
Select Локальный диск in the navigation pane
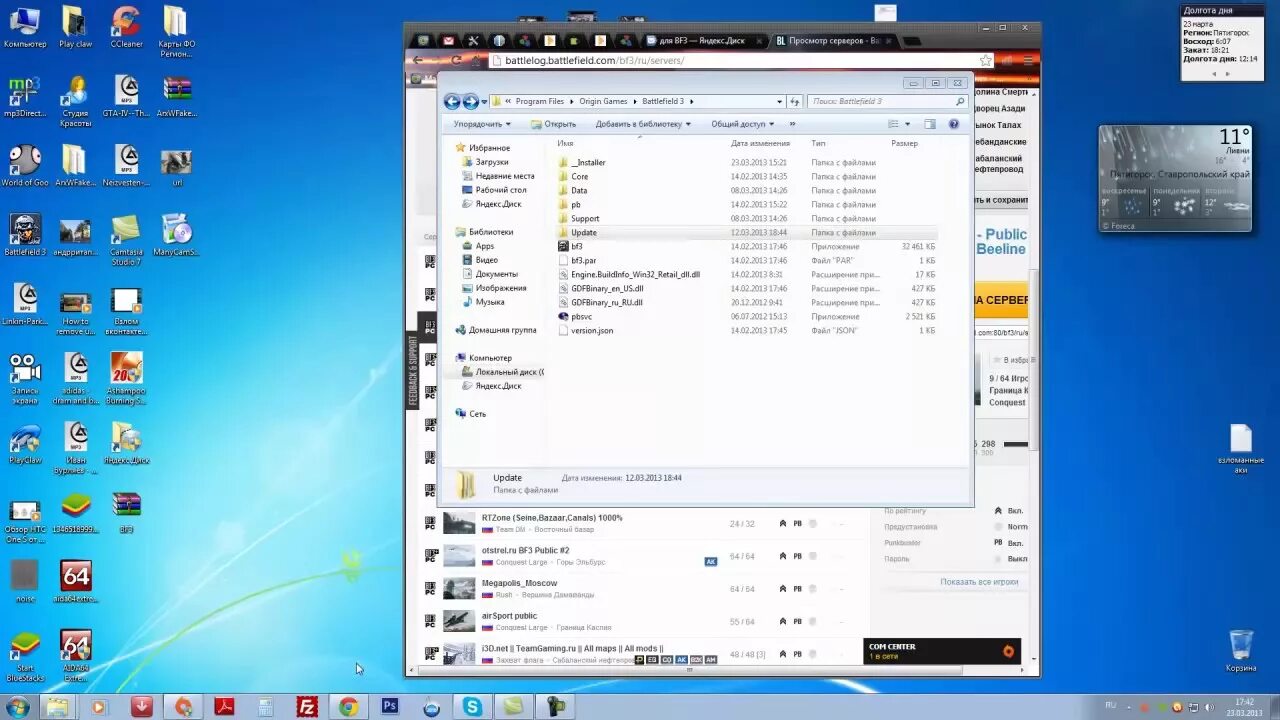click(502, 372)
